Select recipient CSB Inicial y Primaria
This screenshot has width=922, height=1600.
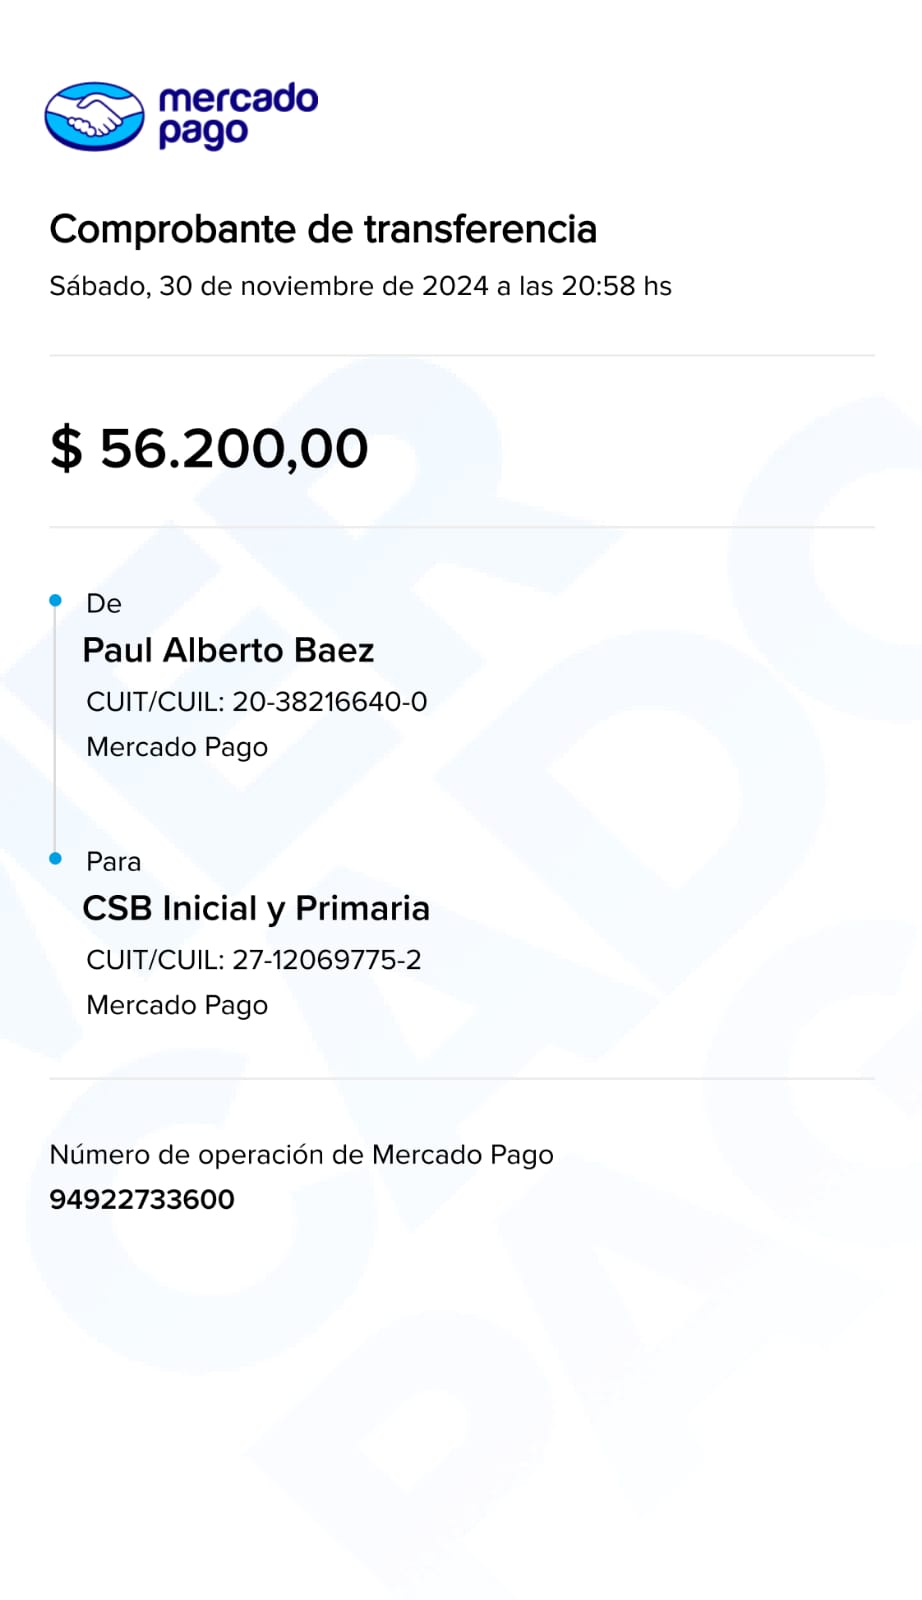256,908
